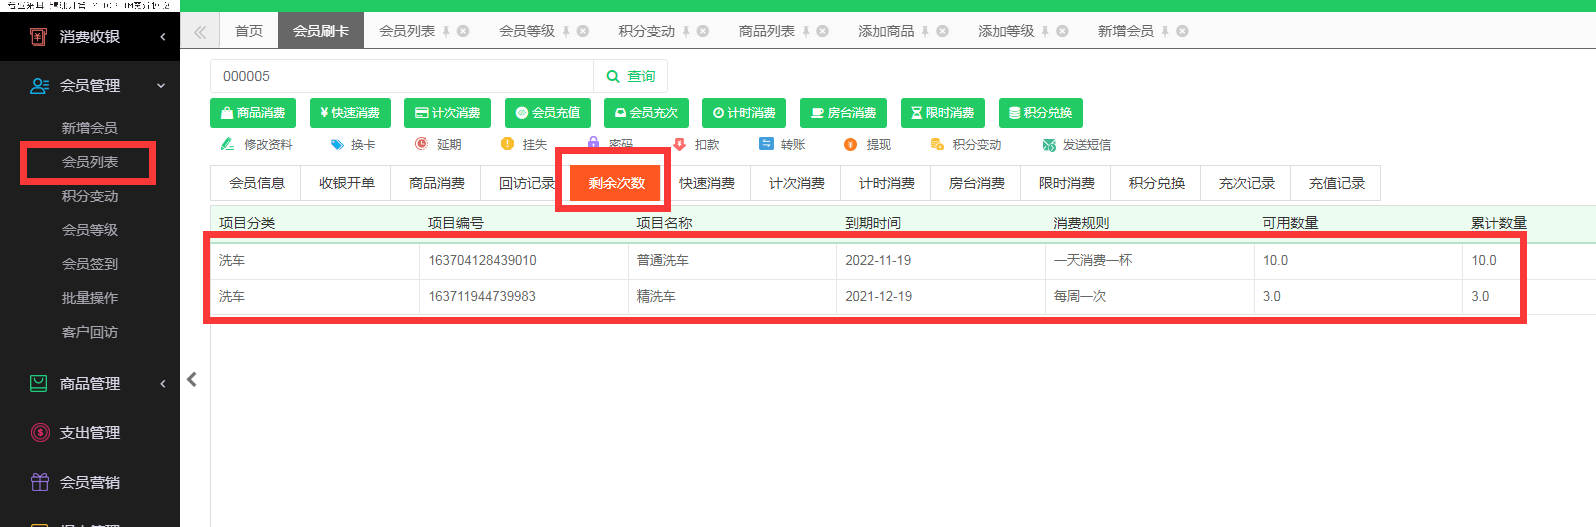
Task: Click the 换卡 card swap tag icon
Action: pos(337,145)
